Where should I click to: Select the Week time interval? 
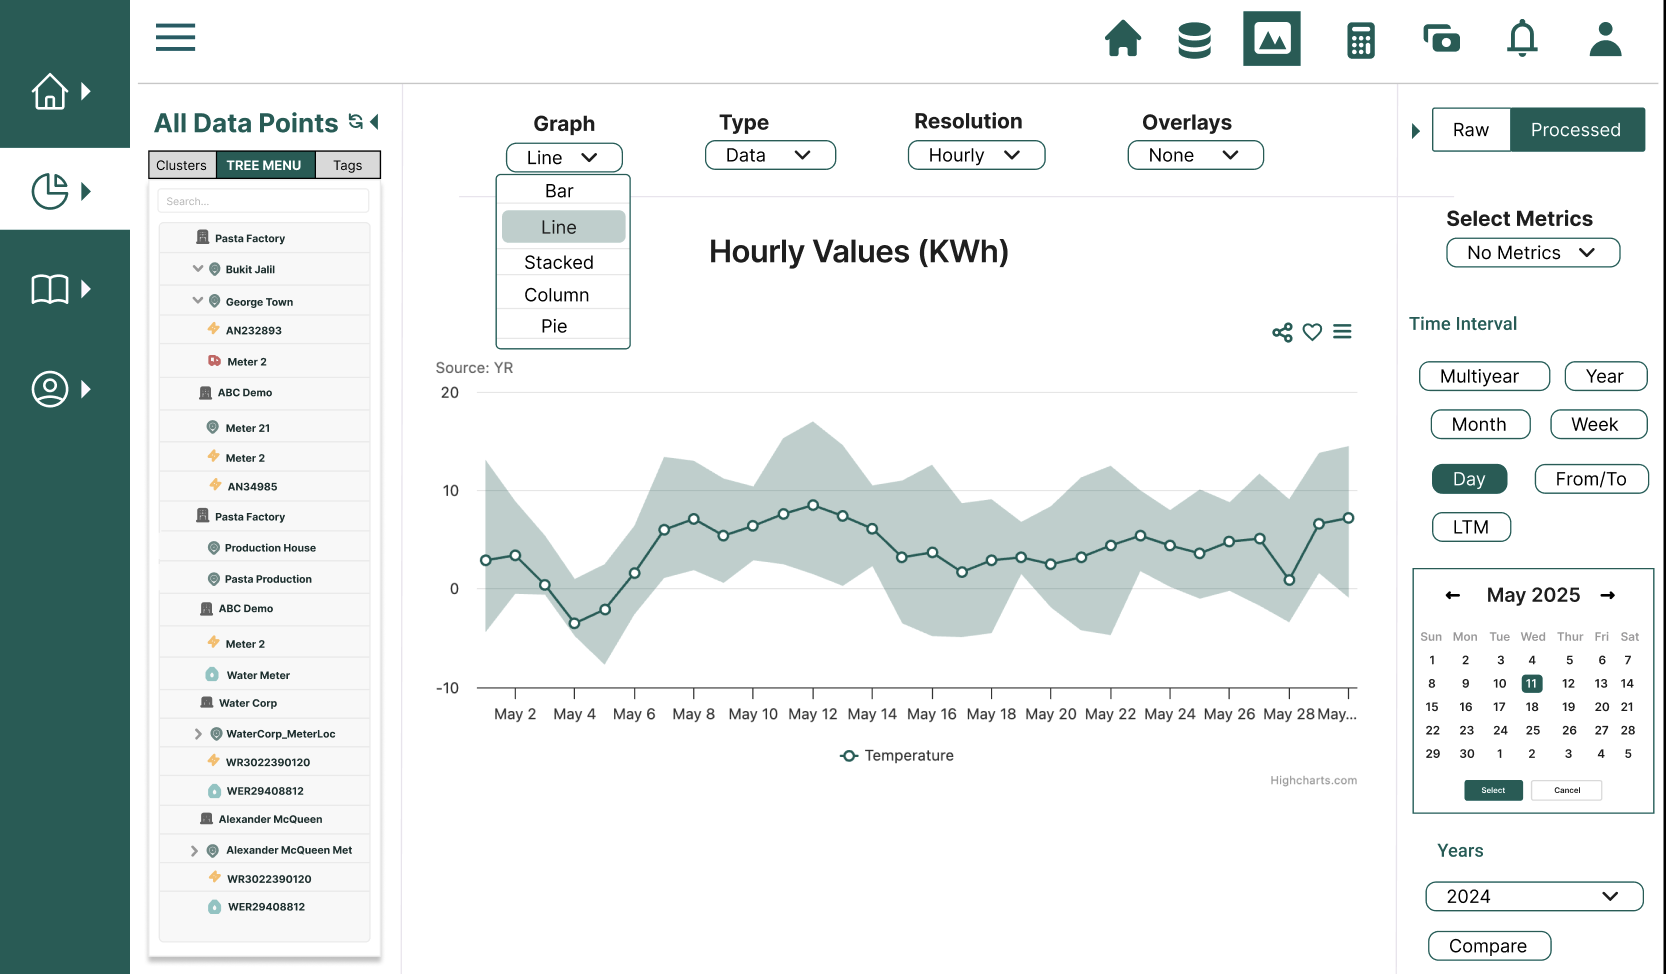(x=1596, y=424)
